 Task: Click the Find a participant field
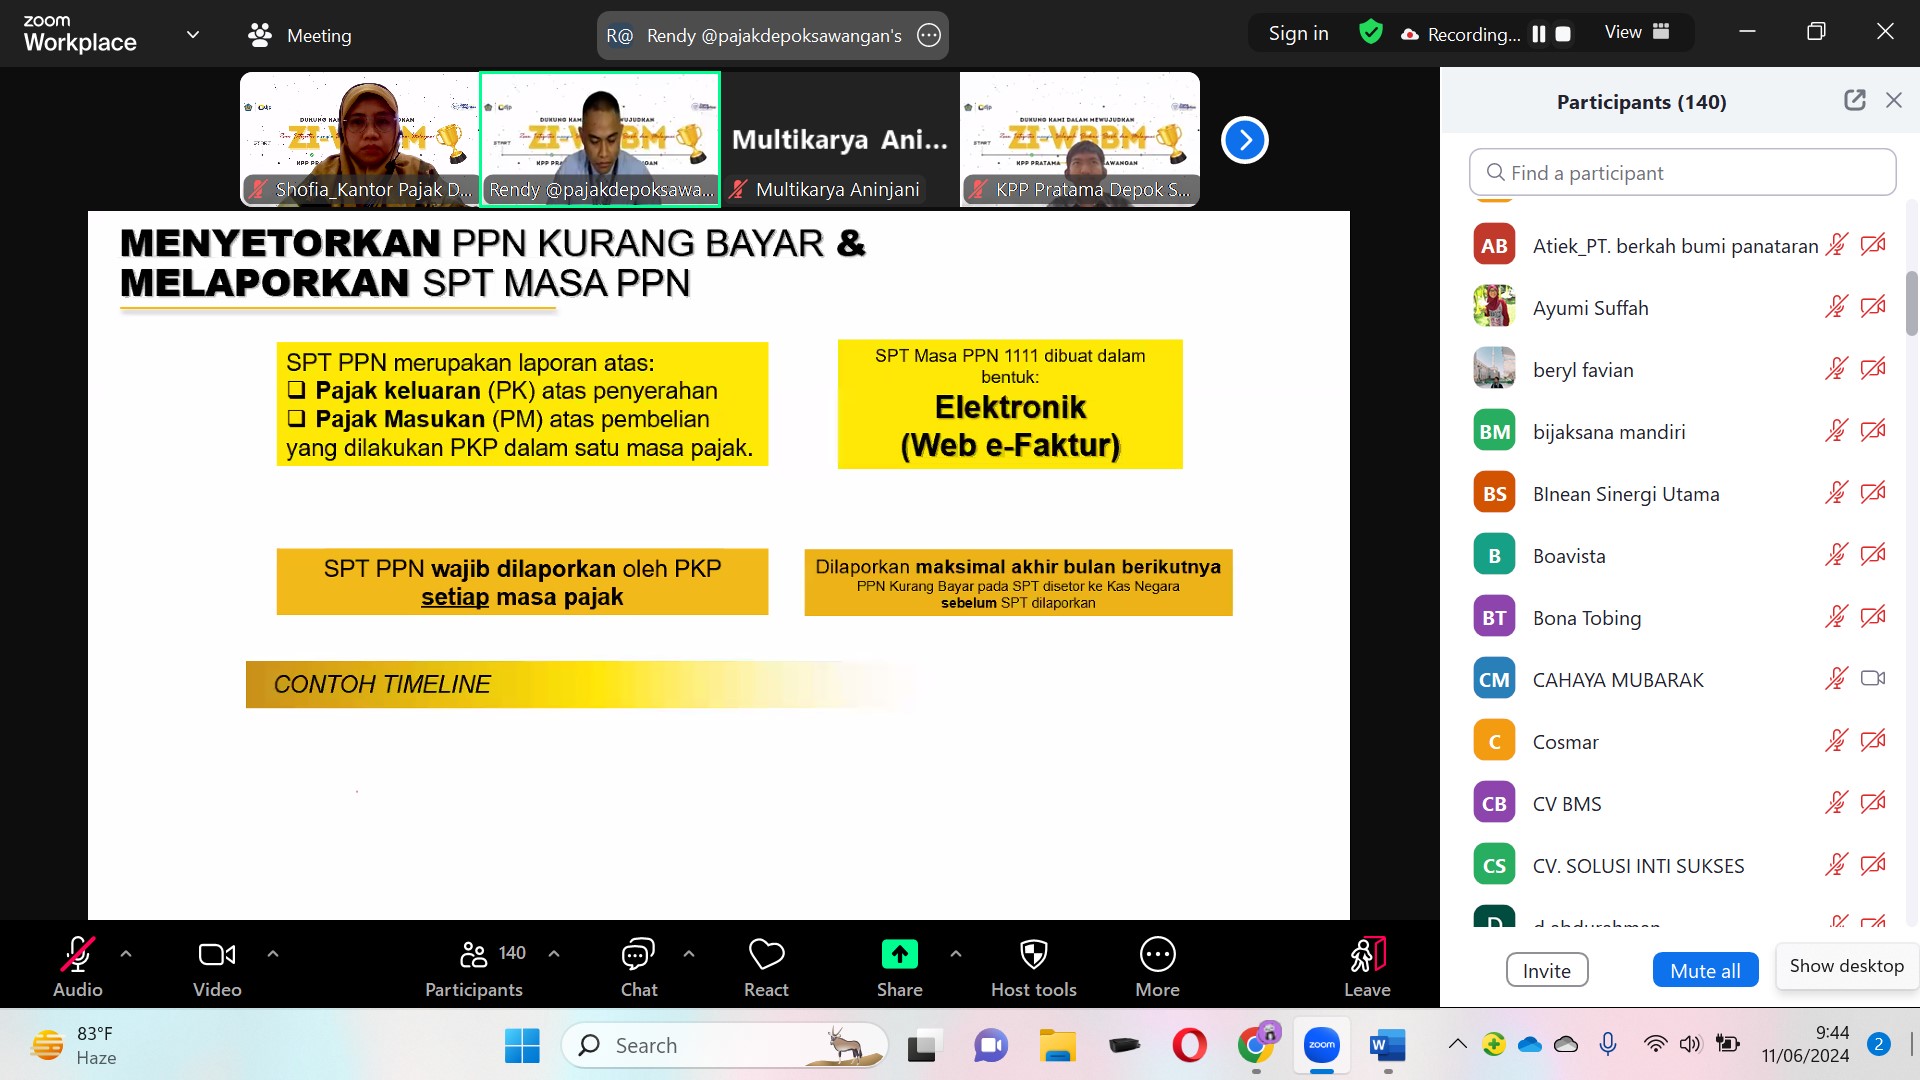(1682, 172)
